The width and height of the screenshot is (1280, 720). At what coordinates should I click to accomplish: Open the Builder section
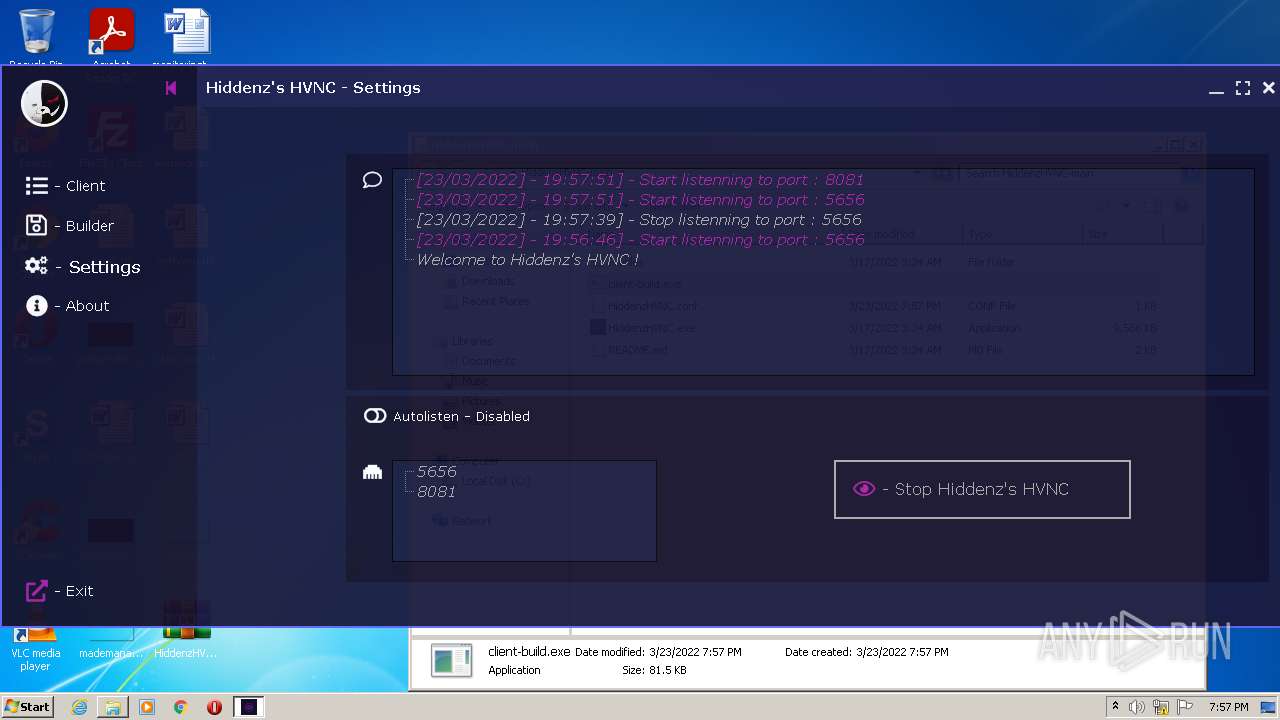pyautogui.click(x=70, y=226)
